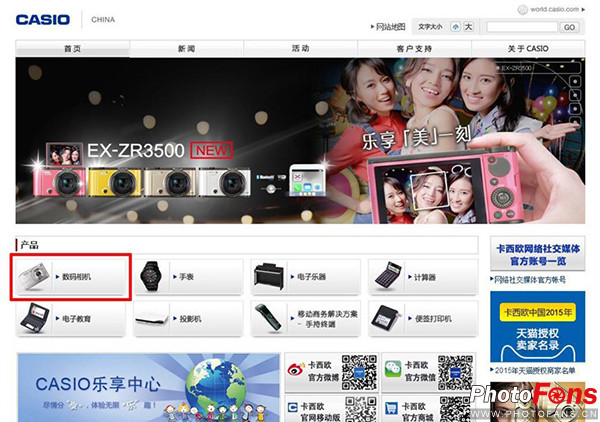Open the 计算器 product category
This screenshot has height=422, width=600.
coord(425,277)
